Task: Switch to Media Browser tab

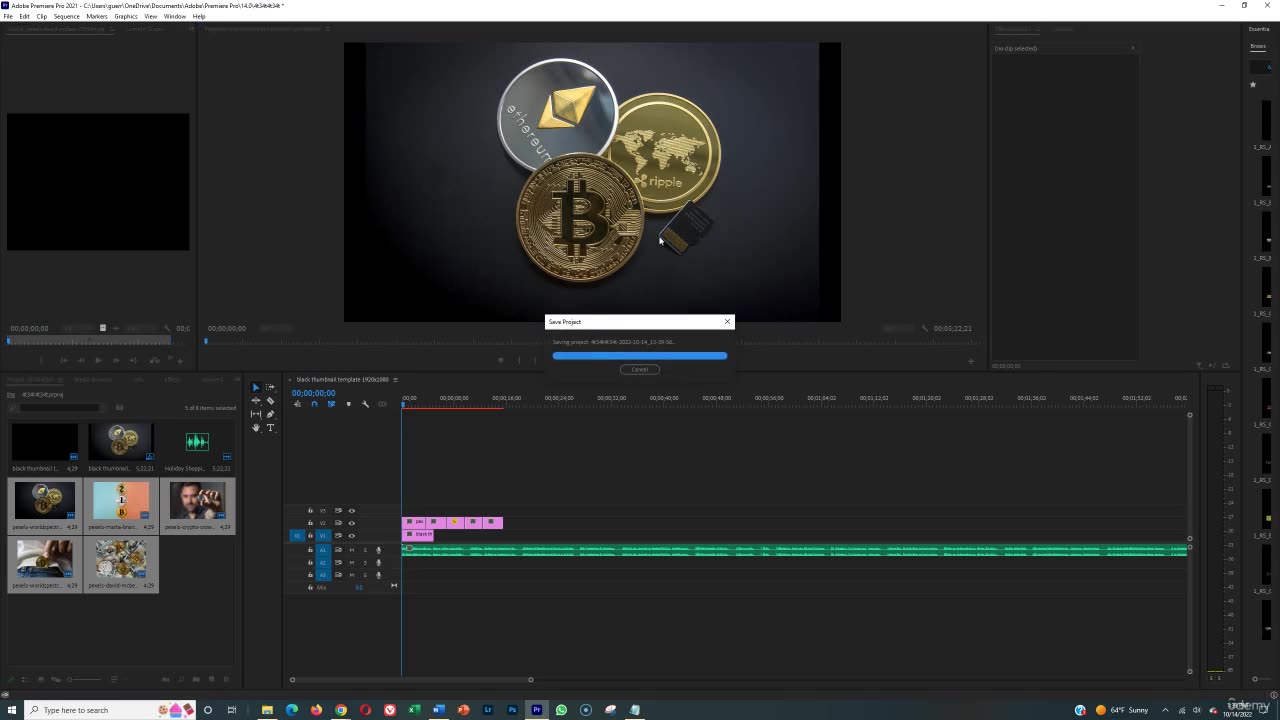Action: click(x=93, y=379)
